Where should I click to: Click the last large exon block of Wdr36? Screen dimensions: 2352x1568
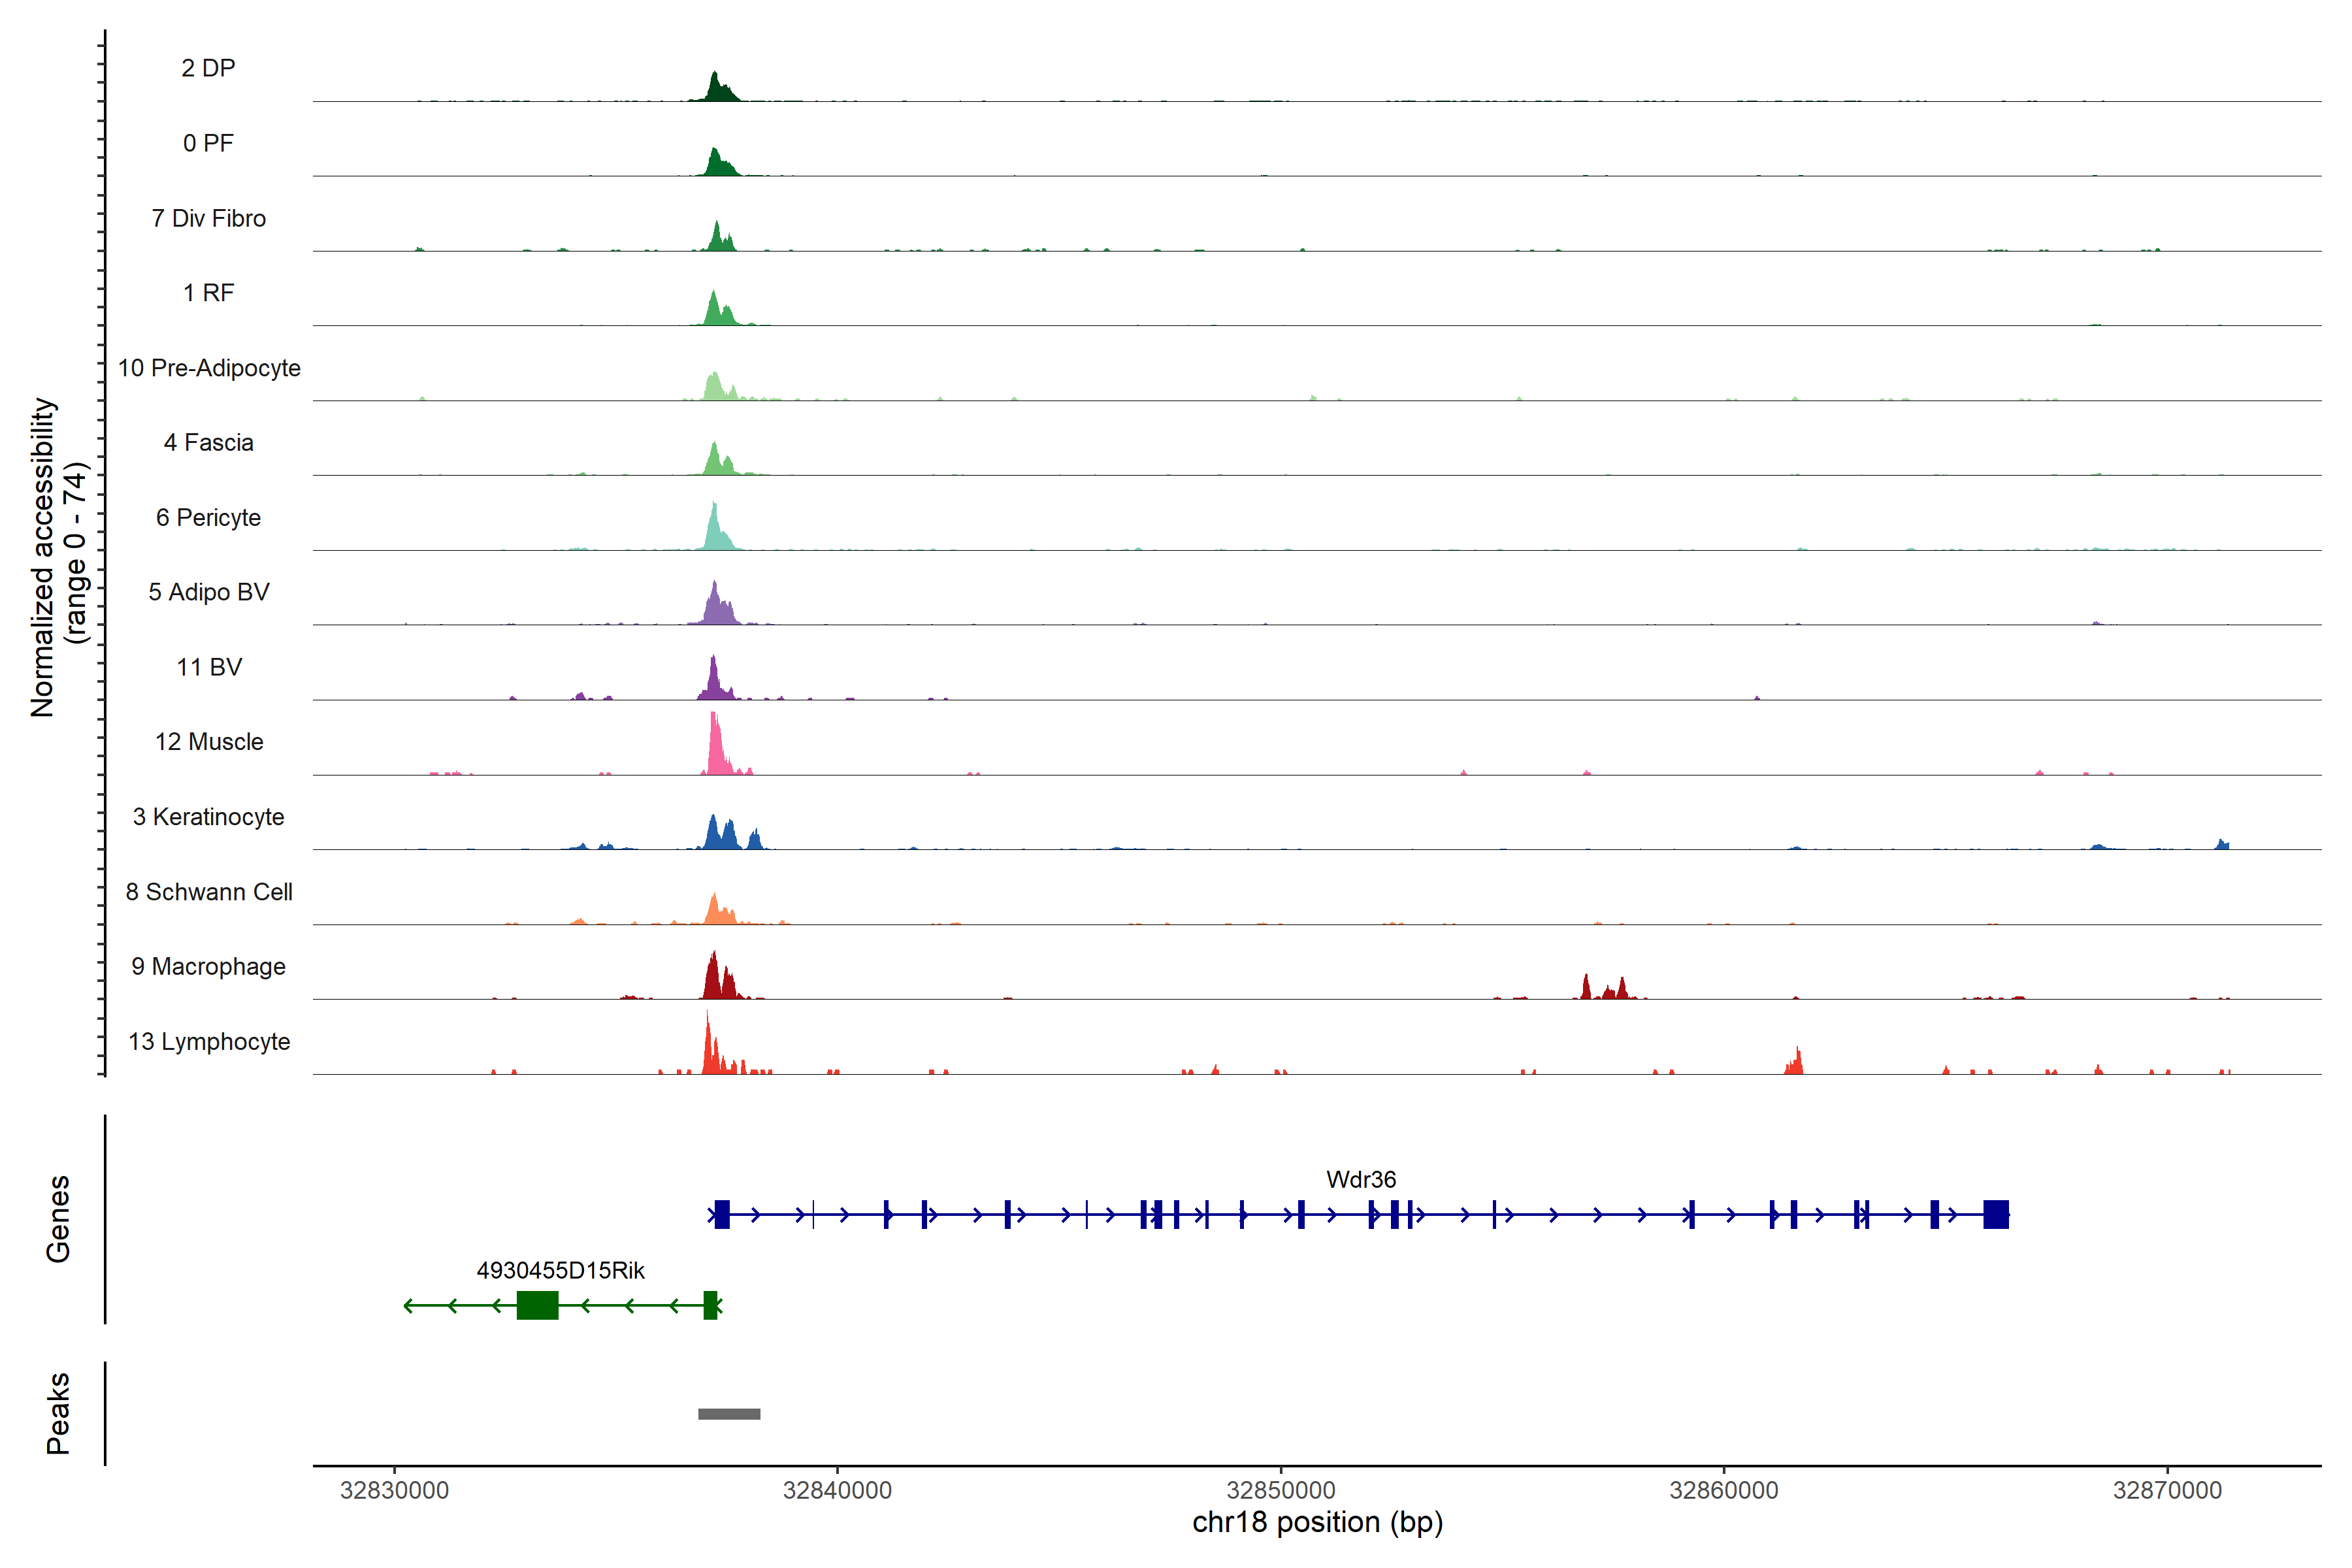pyautogui.click(x=1996, y=1214)
